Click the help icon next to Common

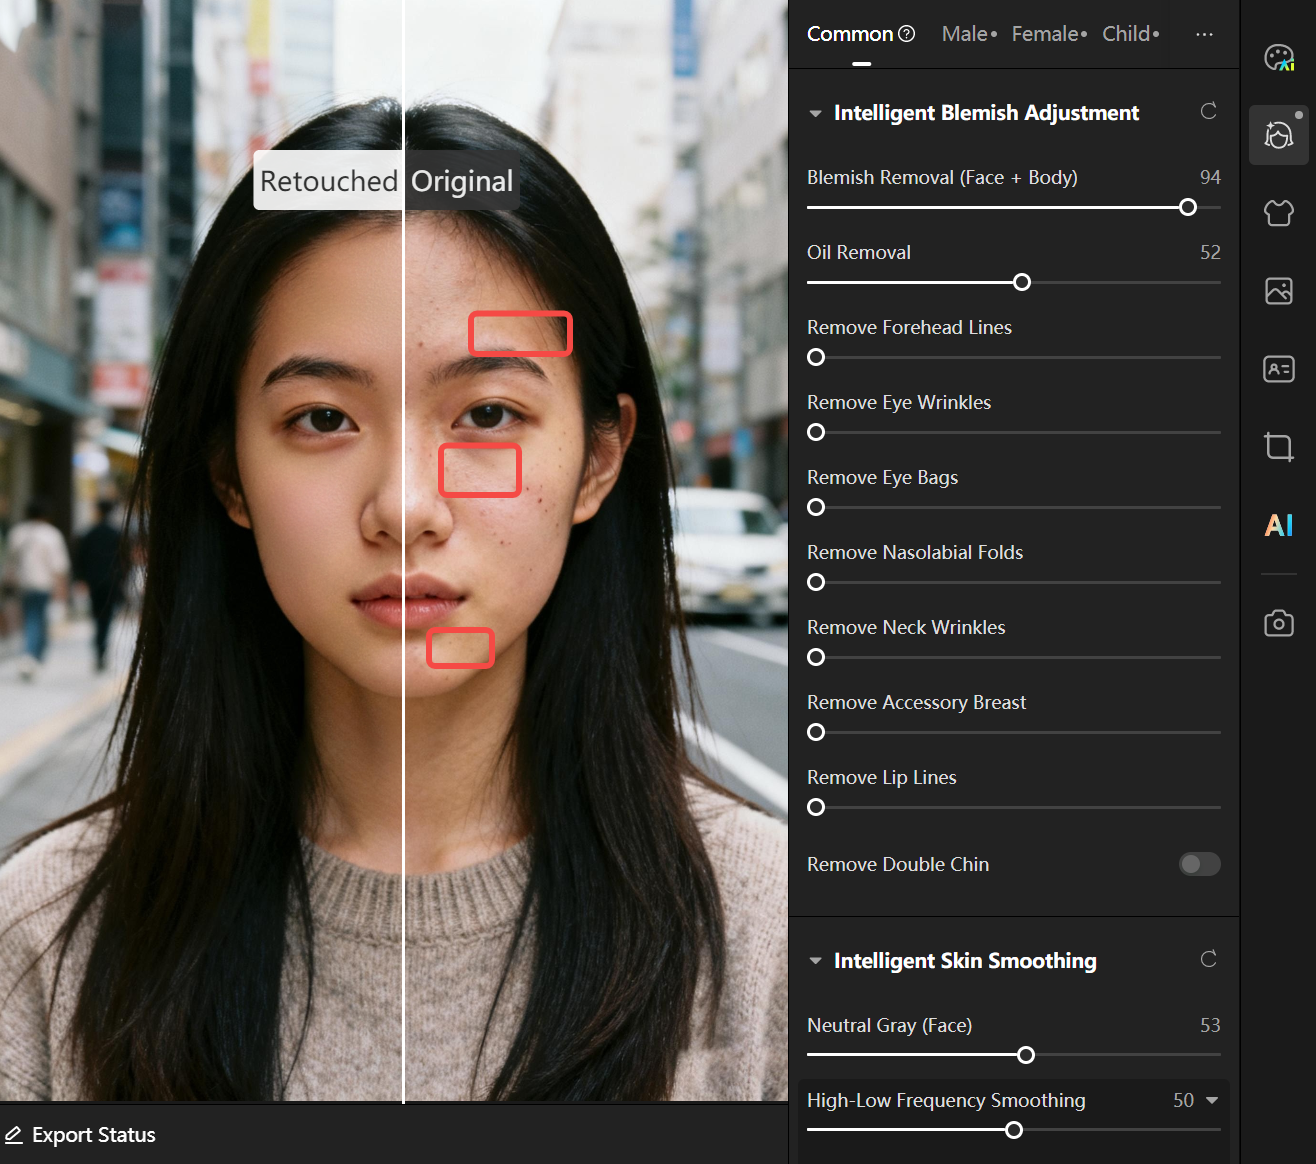[906, 34]
